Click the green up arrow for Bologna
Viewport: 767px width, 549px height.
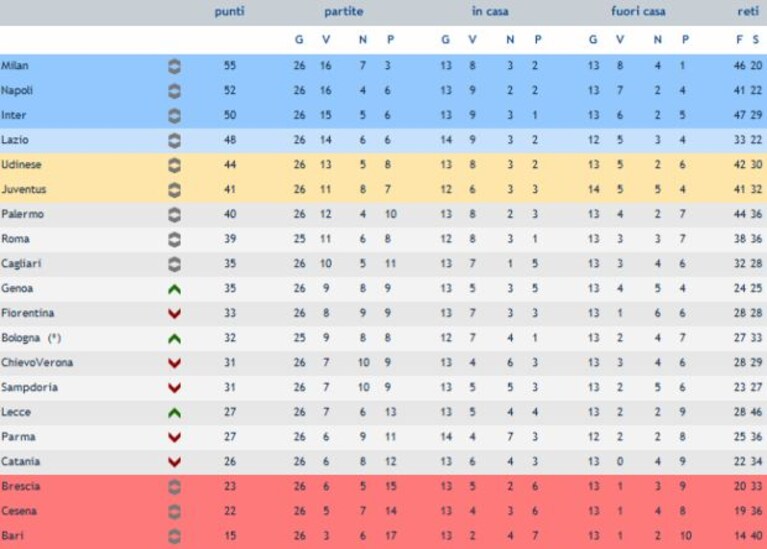tap(175, 339)
